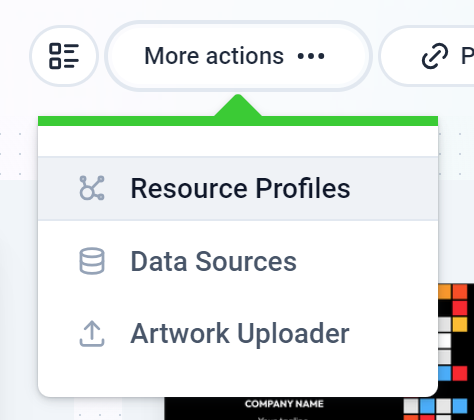Click the green bar heading the dropdown panel

click(x=238, y=121)
